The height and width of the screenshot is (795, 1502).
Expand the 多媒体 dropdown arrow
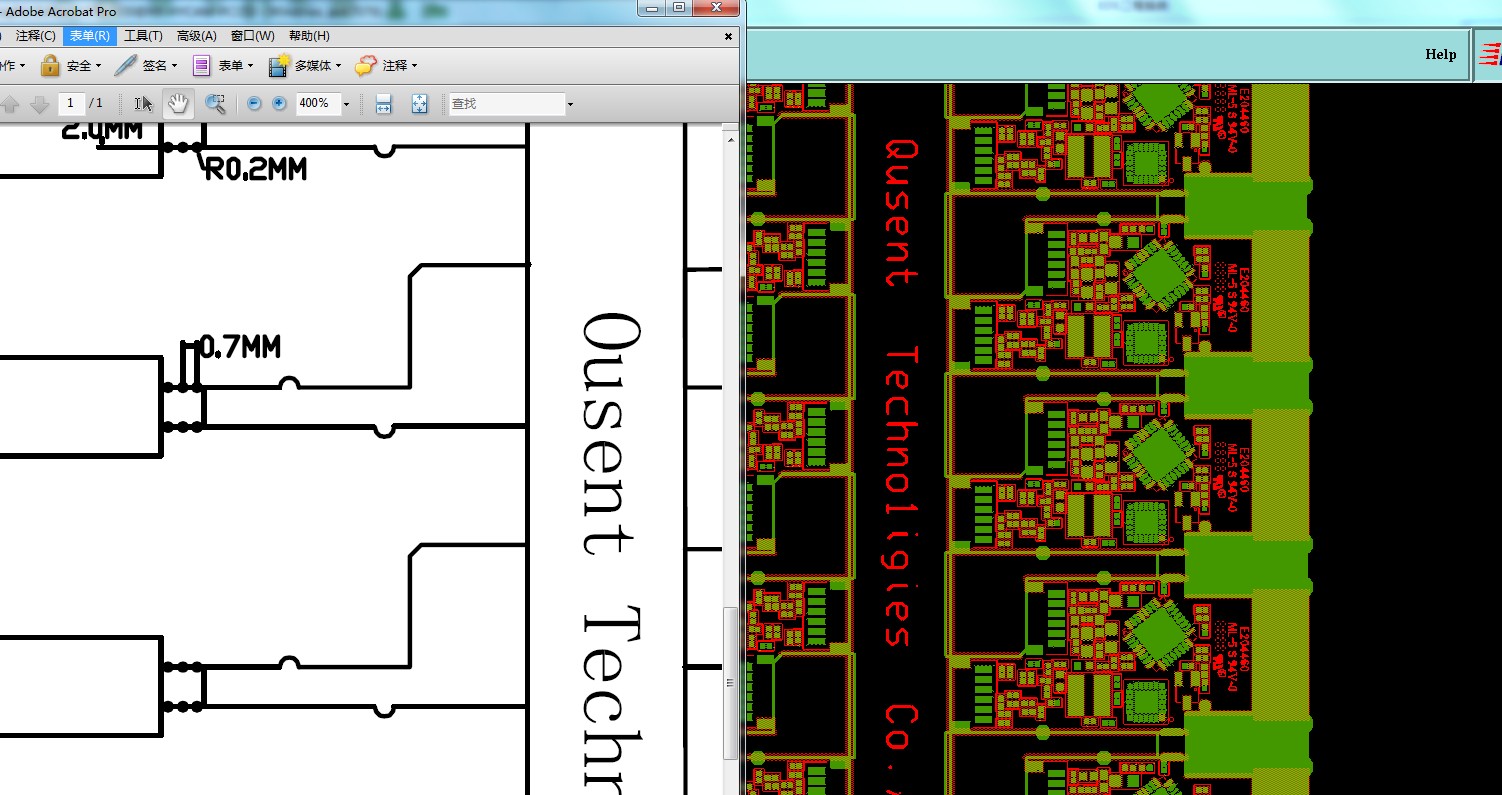338,66
